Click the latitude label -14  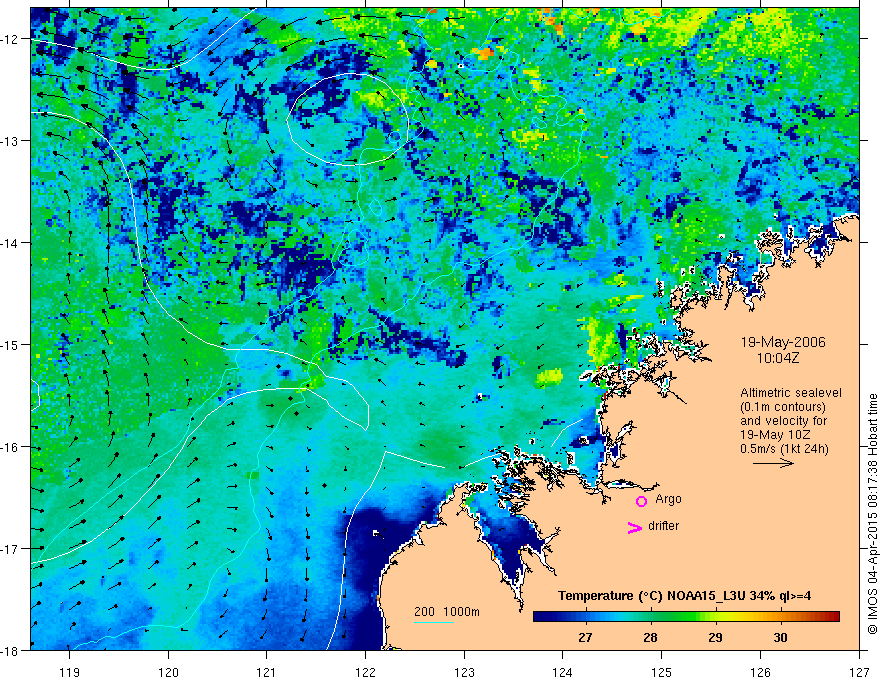(x=11, y=243)
